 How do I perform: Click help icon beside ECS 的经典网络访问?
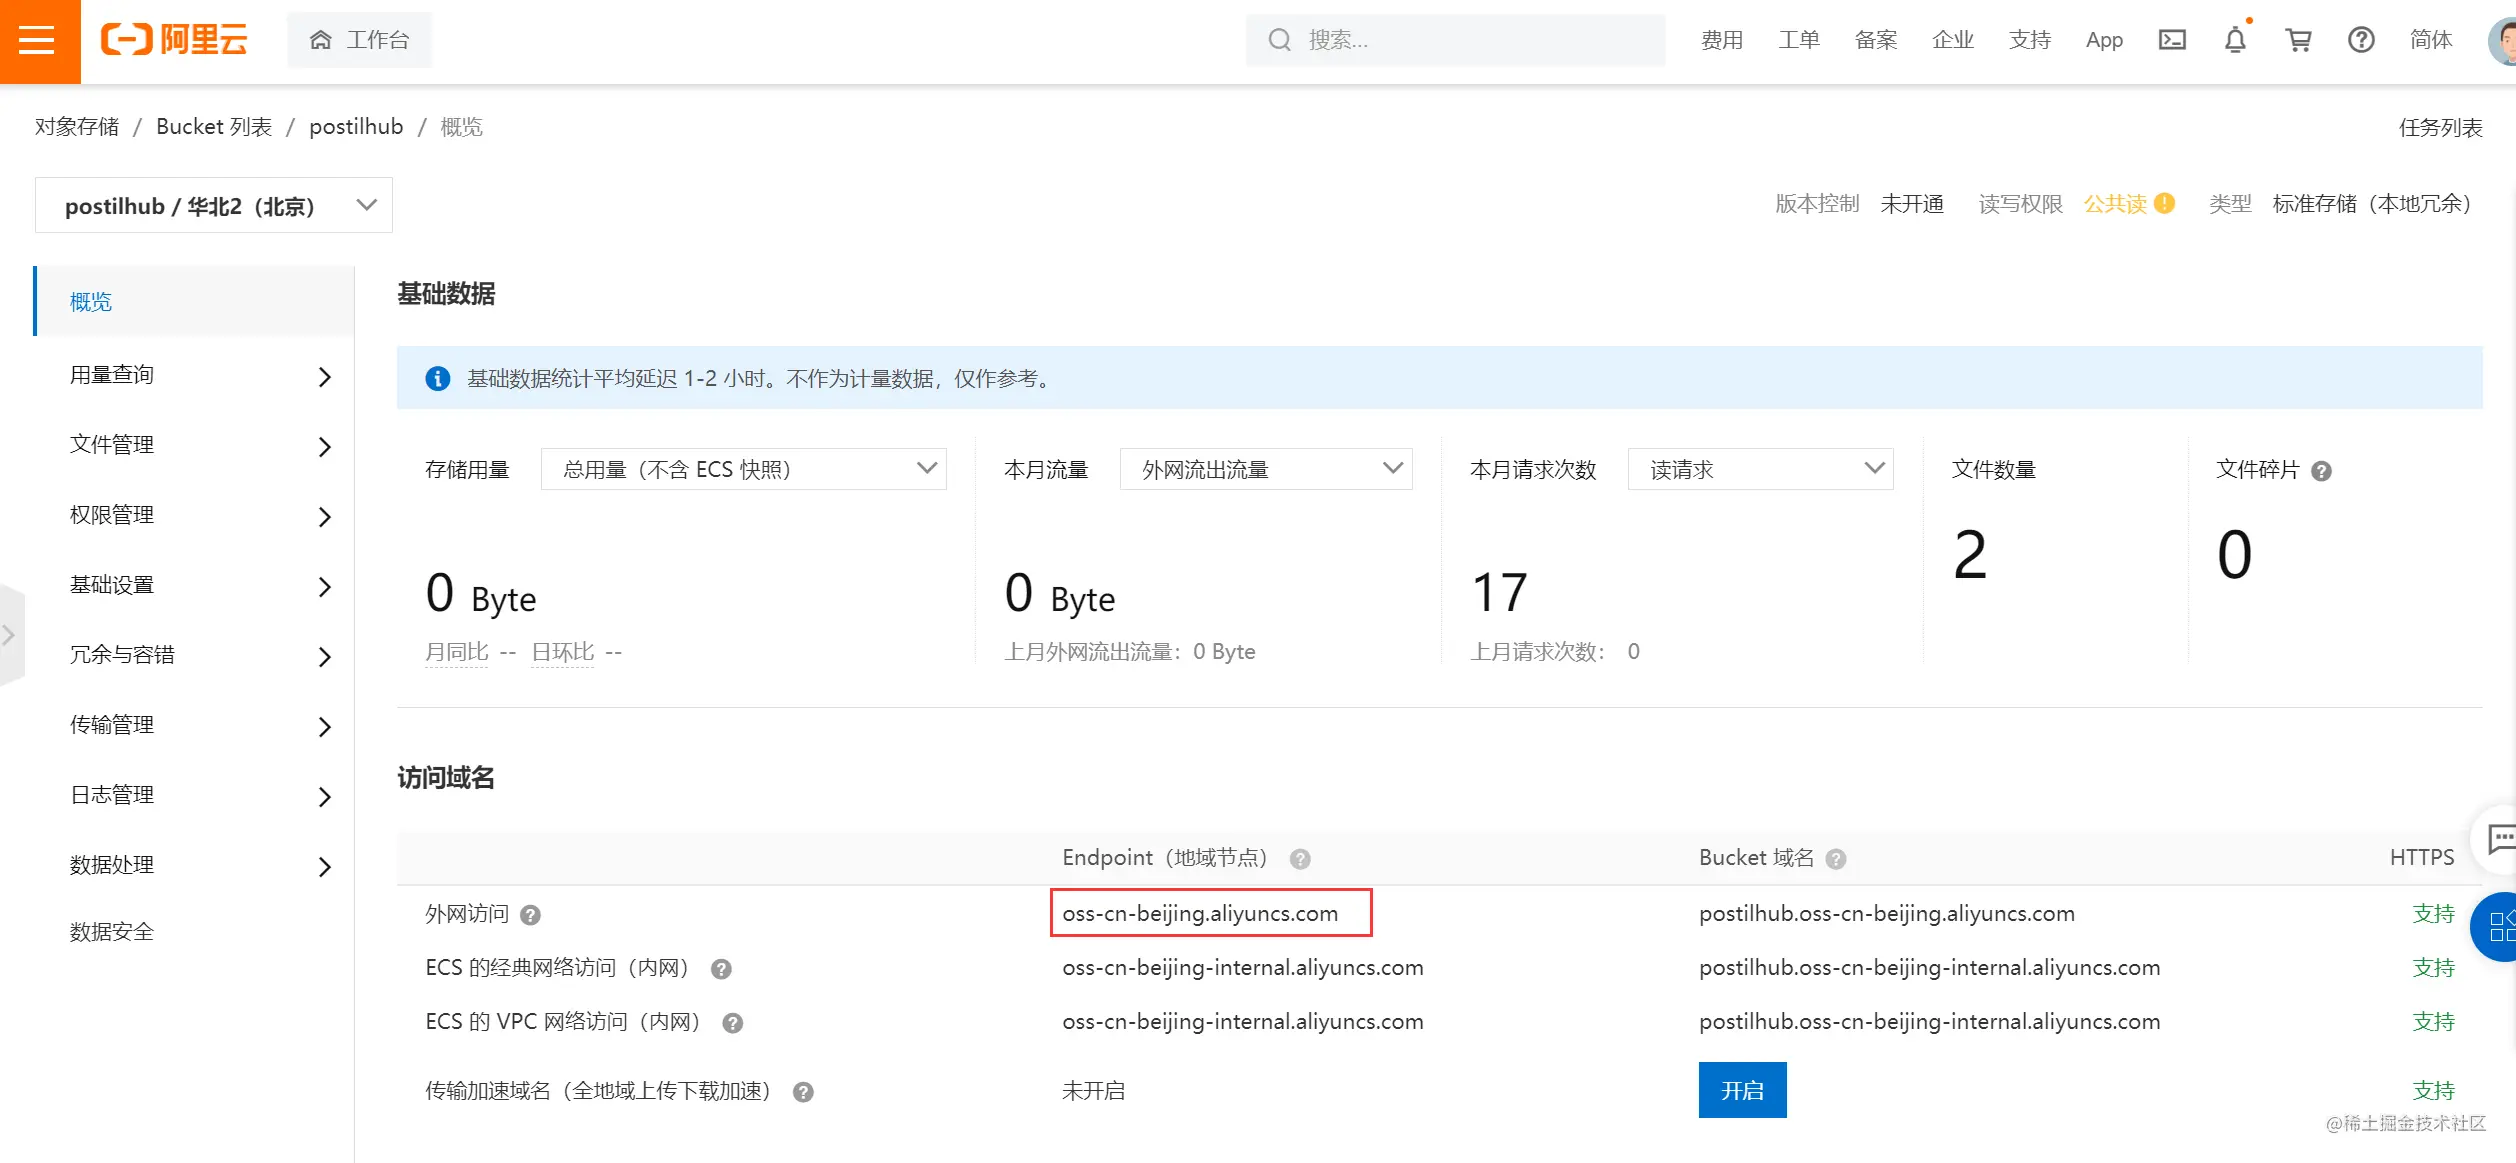pyautogui.click(x=721, y=969)
